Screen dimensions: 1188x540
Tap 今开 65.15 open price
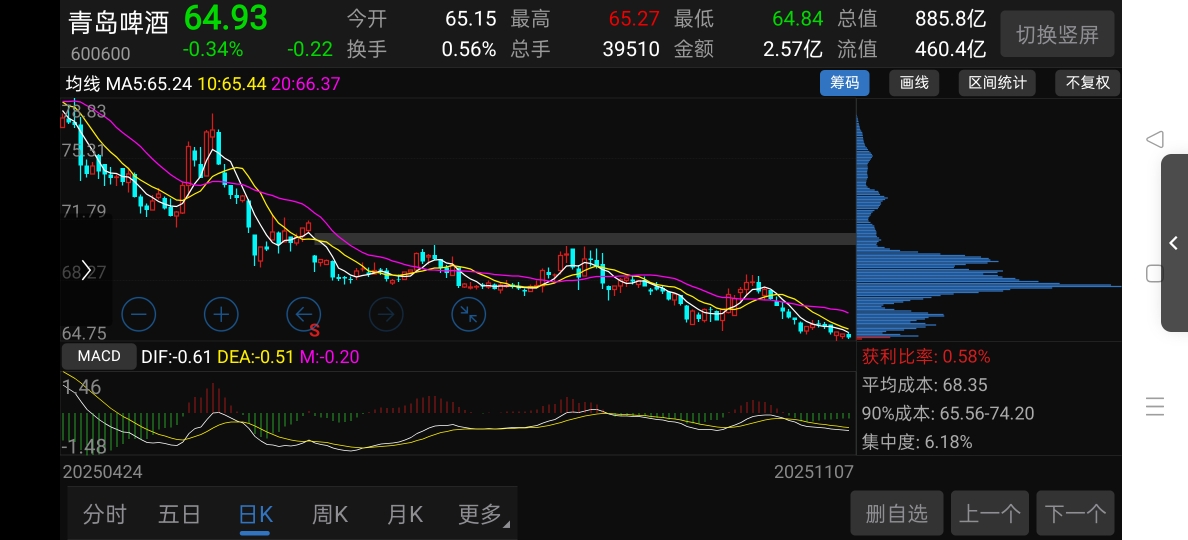click(421, 18)
